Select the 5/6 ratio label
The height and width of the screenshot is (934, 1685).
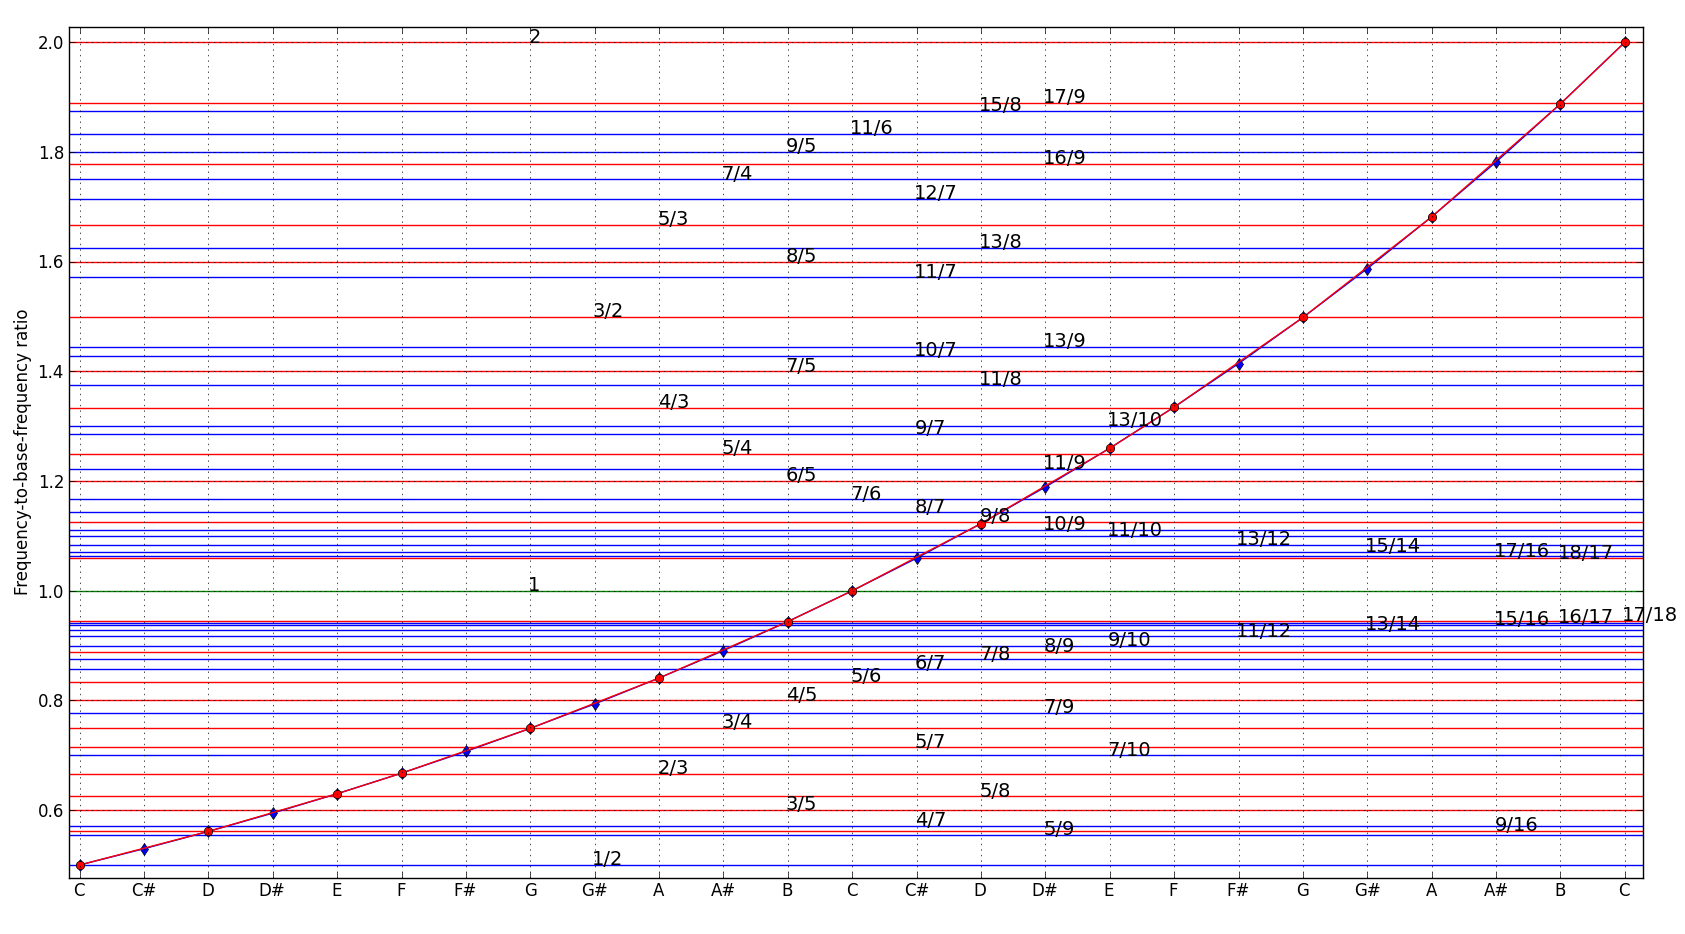coord(866,676)
